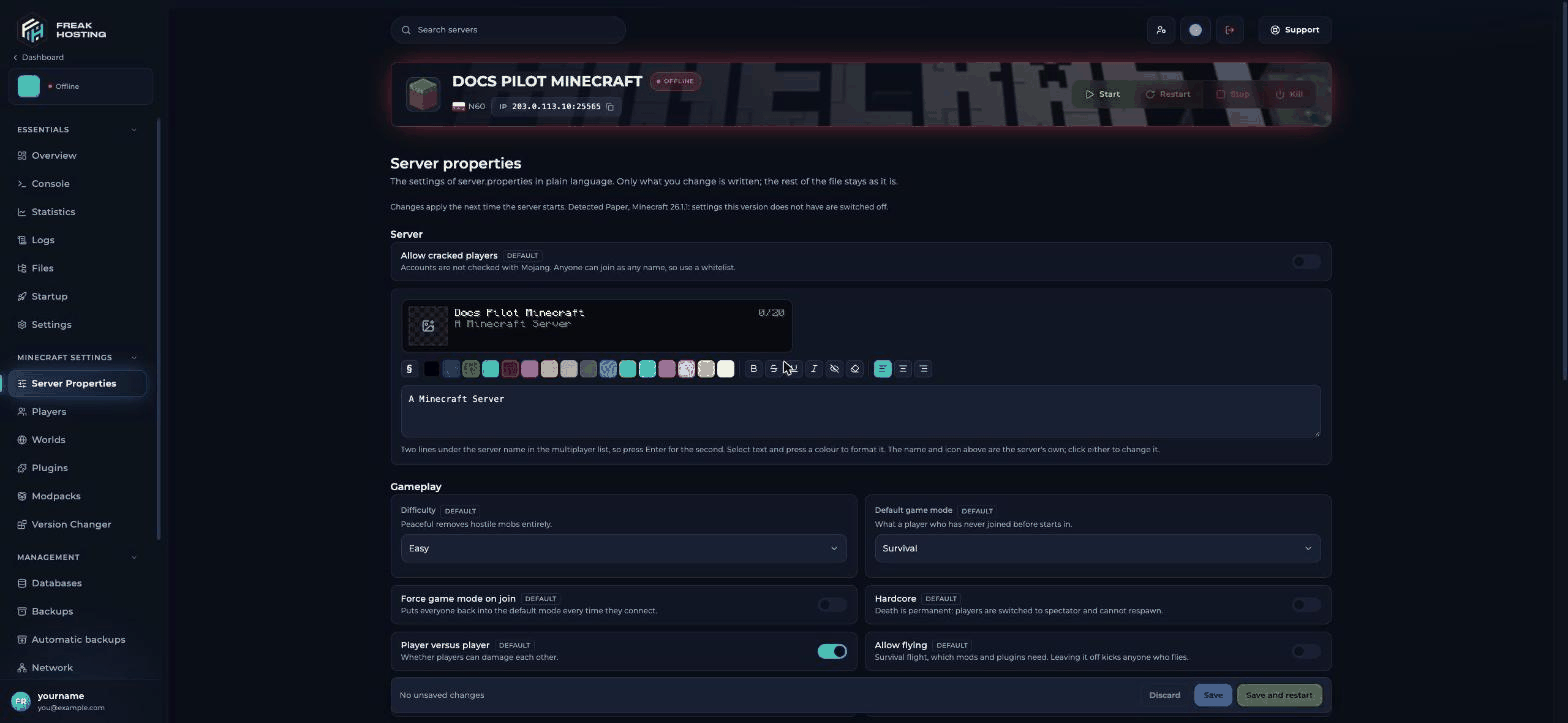Kill the server process
This screenshot has width=1568, height=723.
coord(1289,94)
